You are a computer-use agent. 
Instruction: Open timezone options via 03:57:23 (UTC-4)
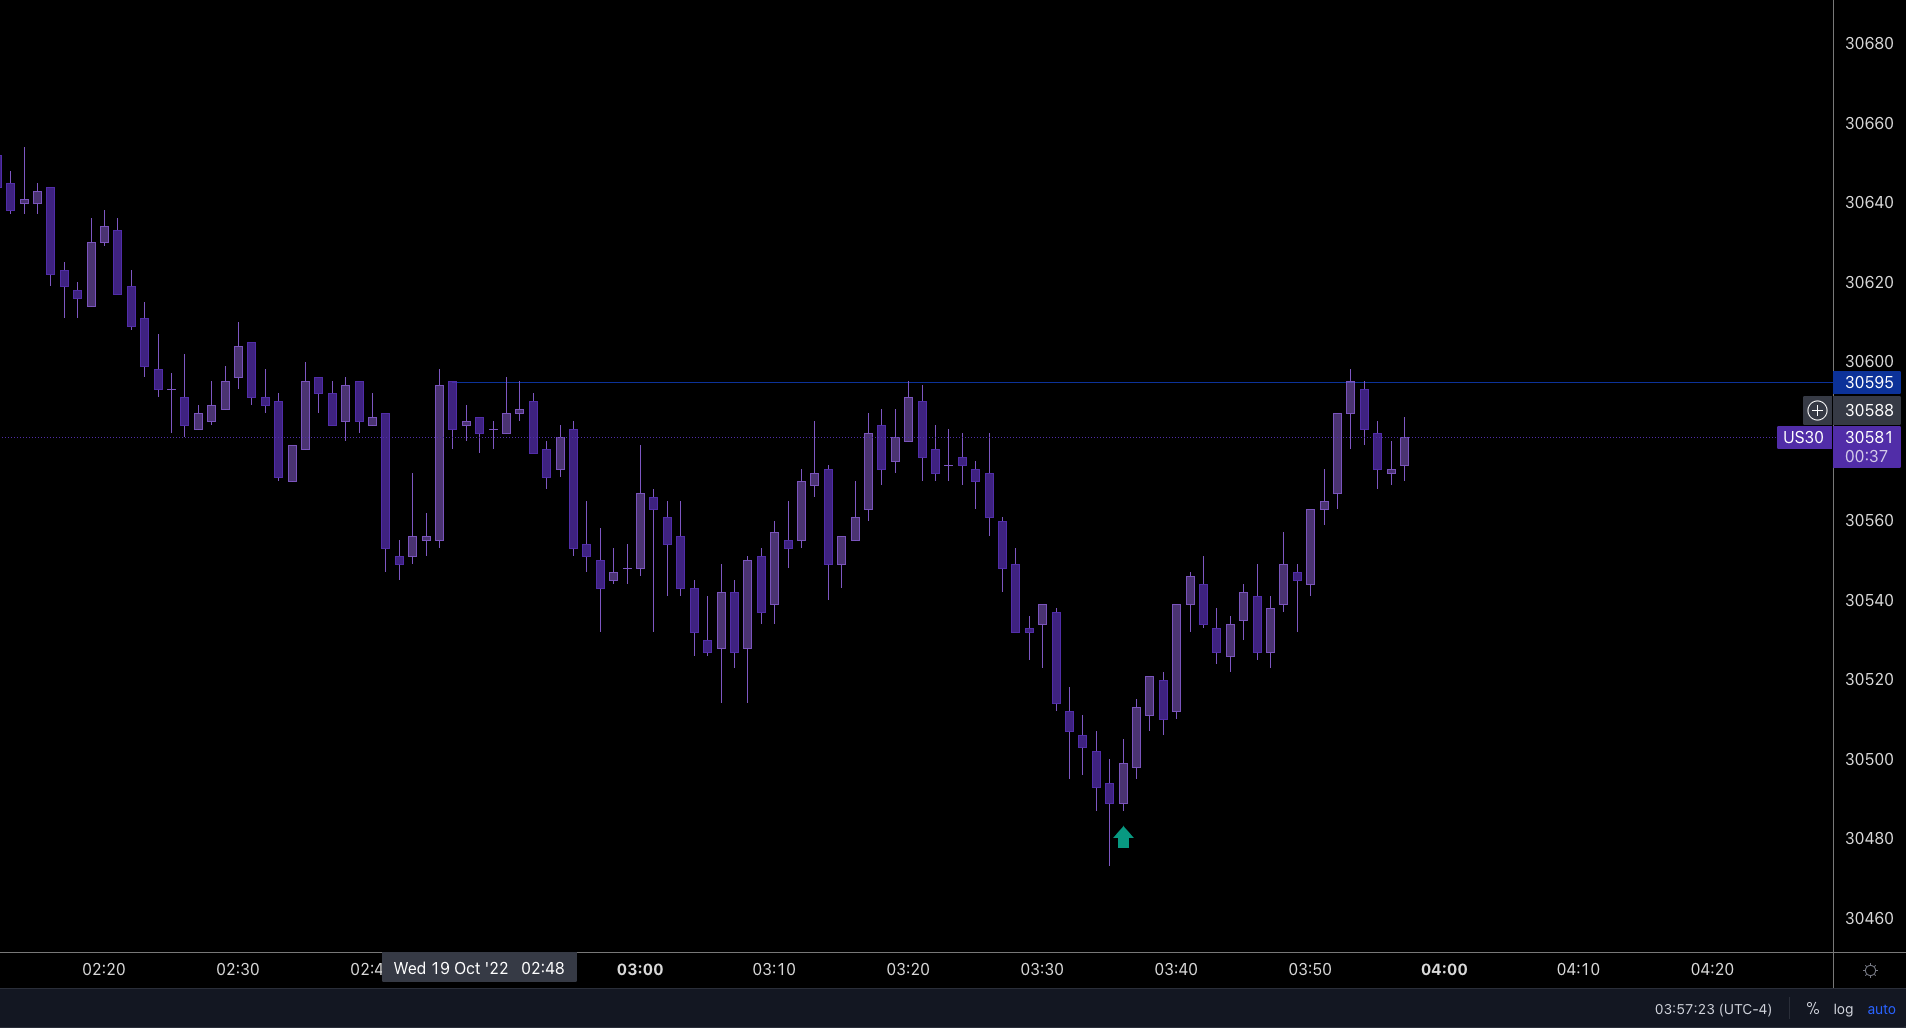pyautogui.click(x=1711, y=1009)
